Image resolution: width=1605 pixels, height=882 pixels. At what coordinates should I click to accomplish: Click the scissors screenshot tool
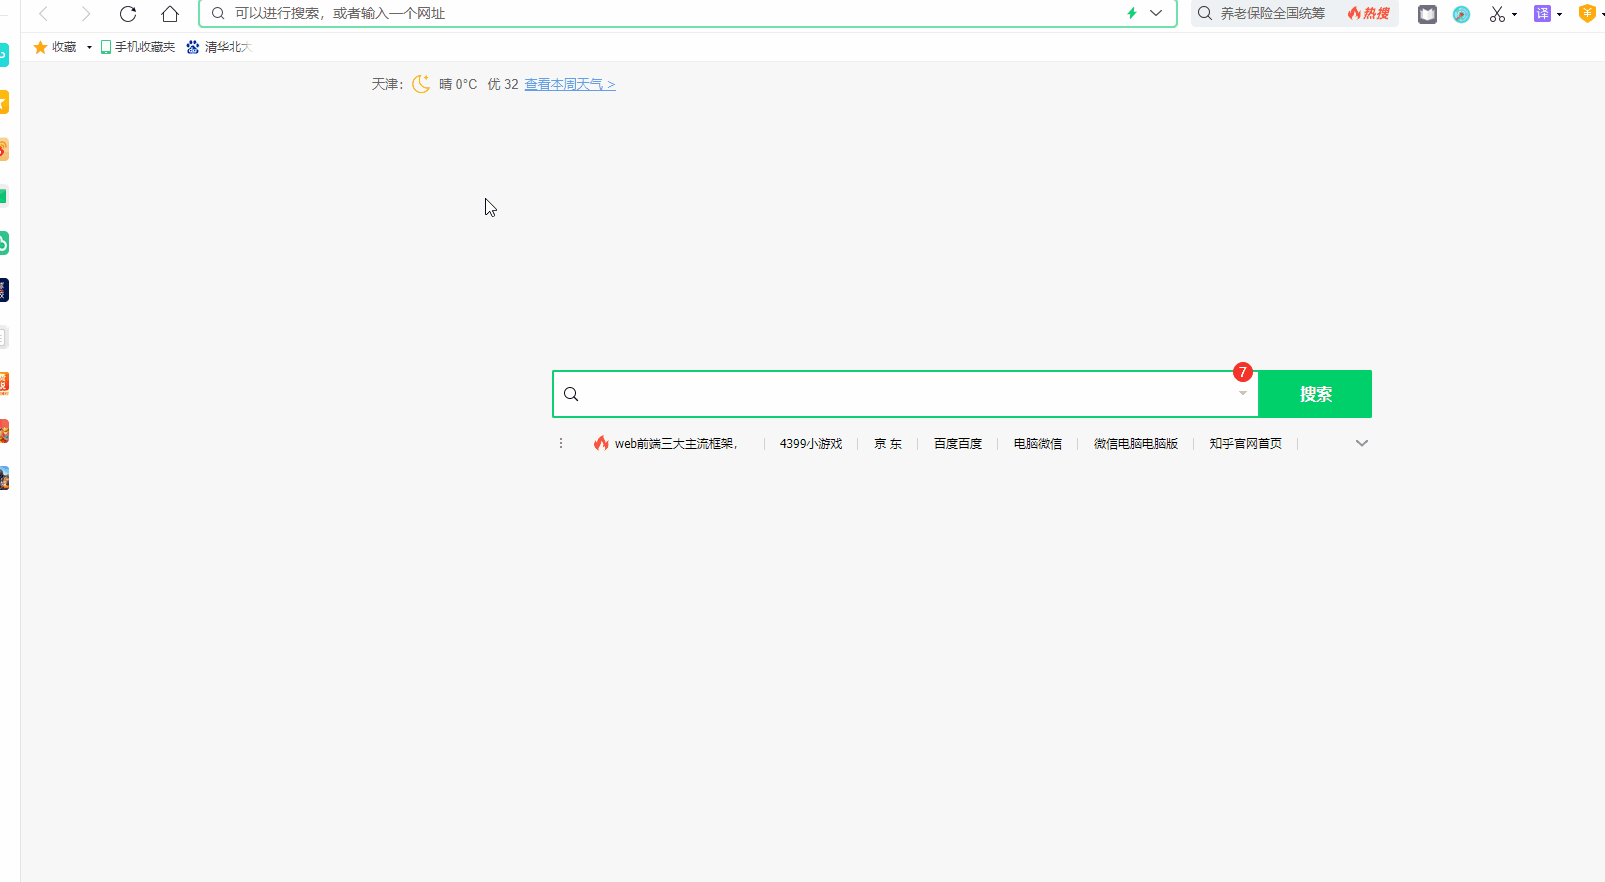point(1497,14)
